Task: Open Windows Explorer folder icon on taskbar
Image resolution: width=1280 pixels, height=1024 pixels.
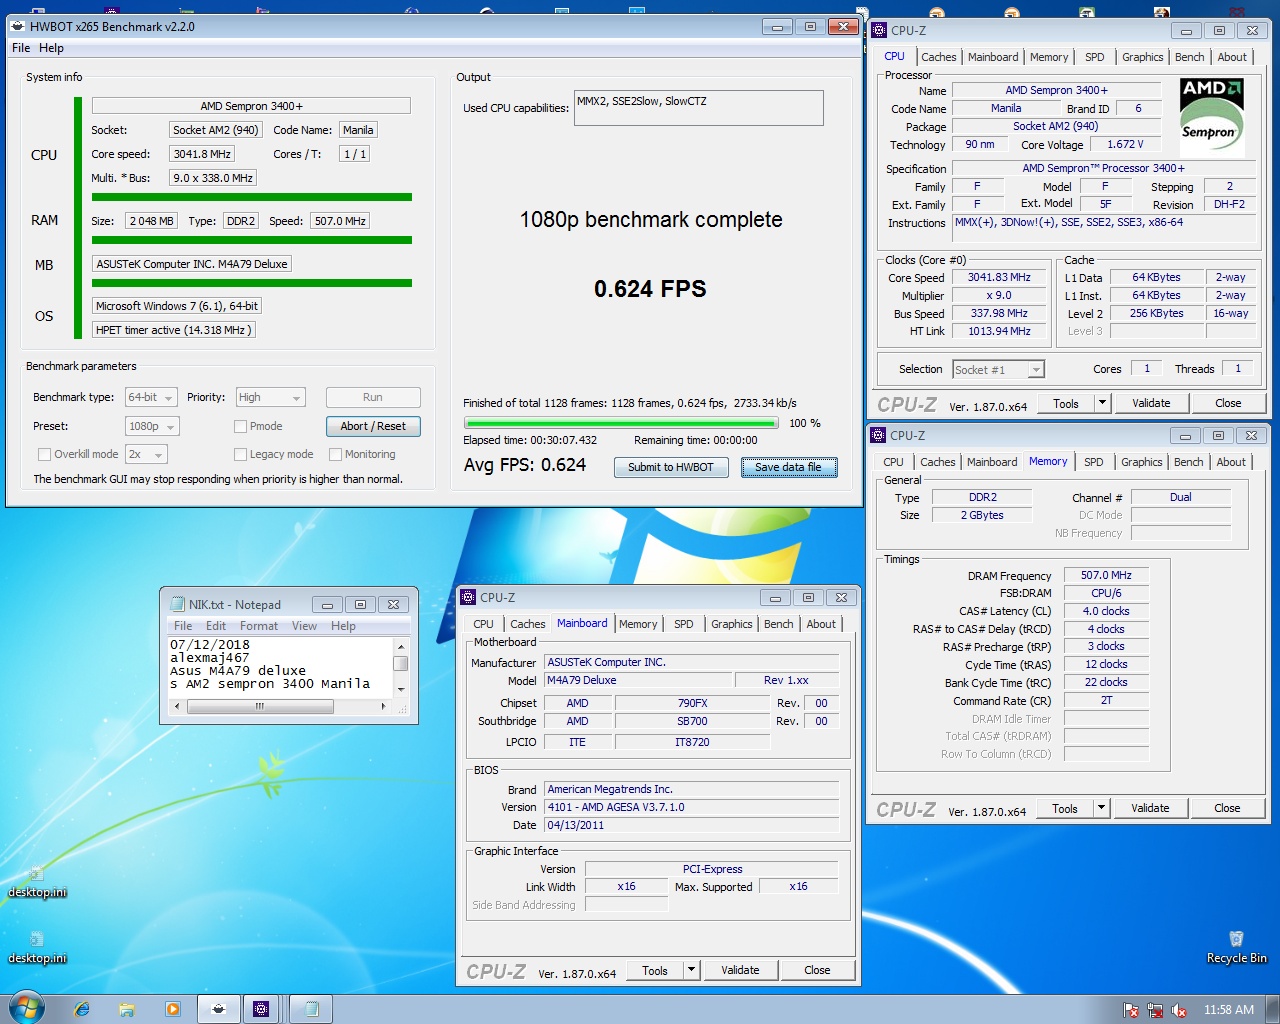Action: 127,1009
